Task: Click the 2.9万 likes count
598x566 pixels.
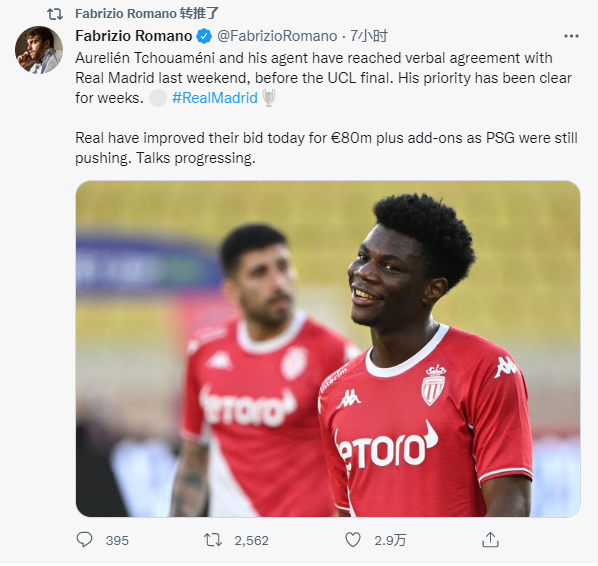Action: [x=390, y=540]
